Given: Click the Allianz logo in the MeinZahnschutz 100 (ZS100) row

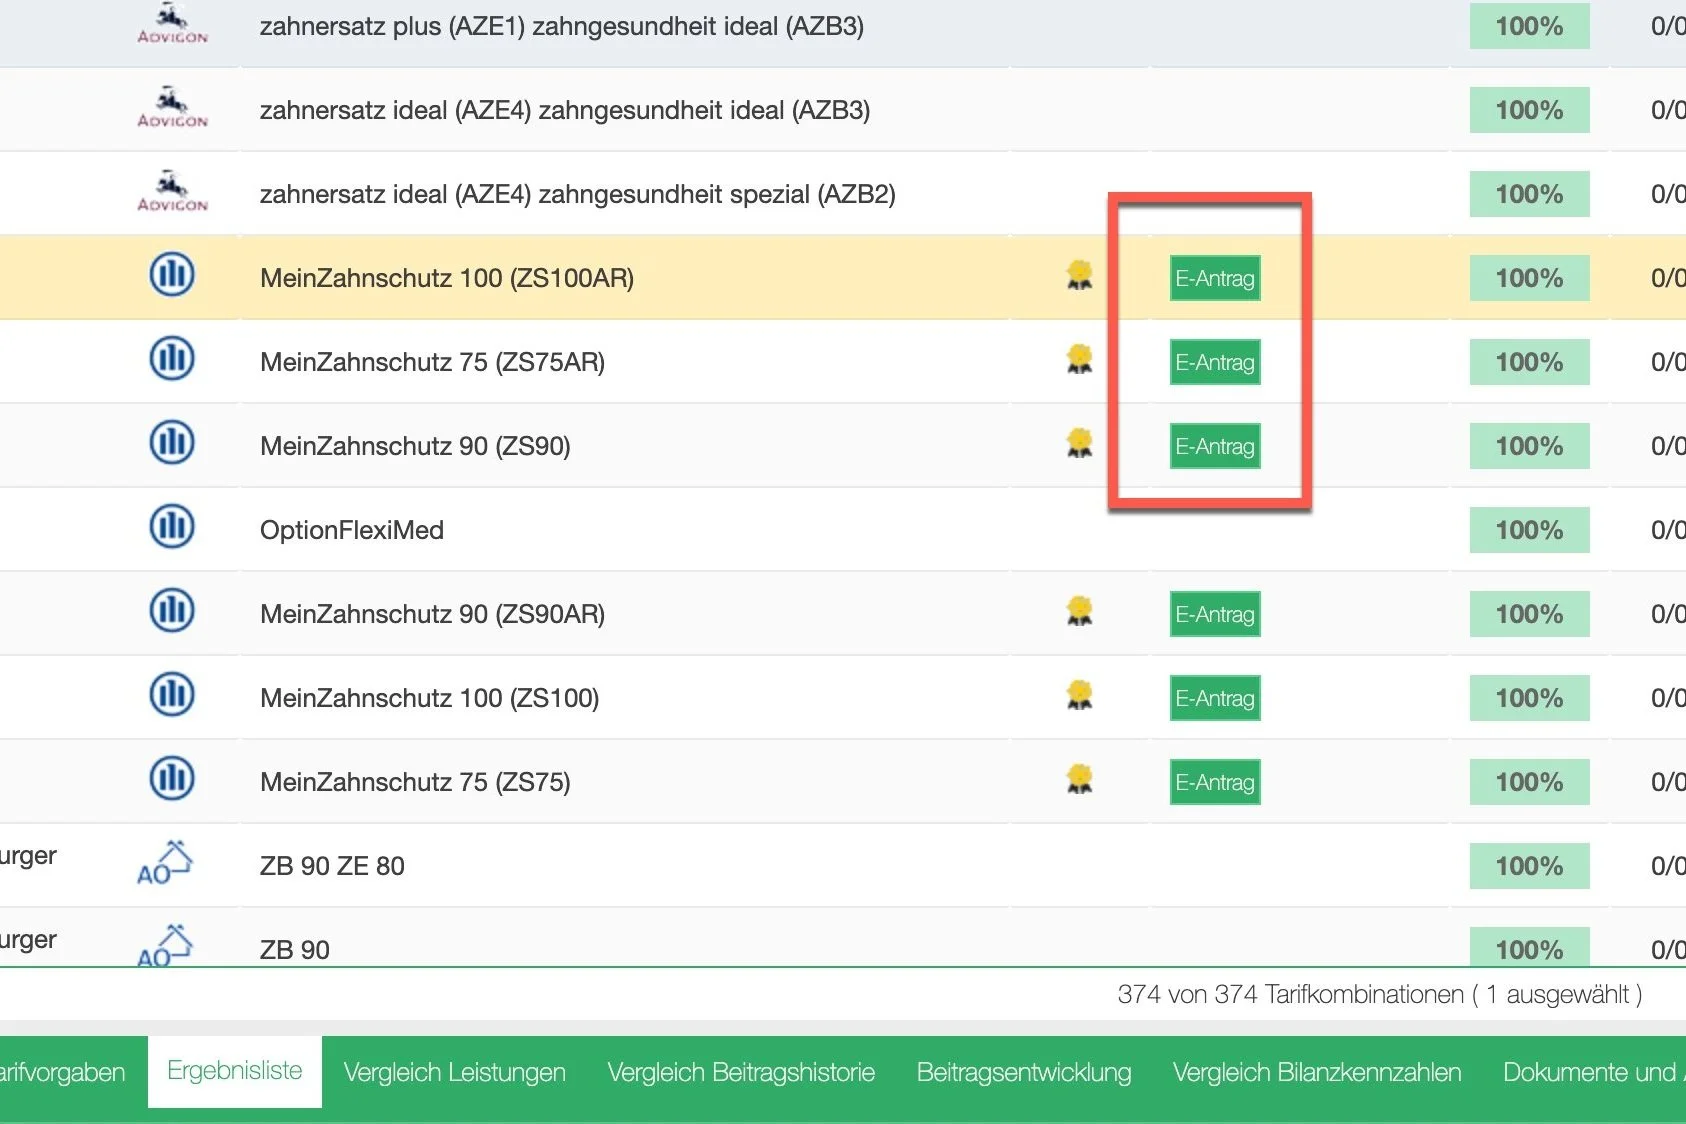Looking at the screenshot, I should tap(172, 695).
